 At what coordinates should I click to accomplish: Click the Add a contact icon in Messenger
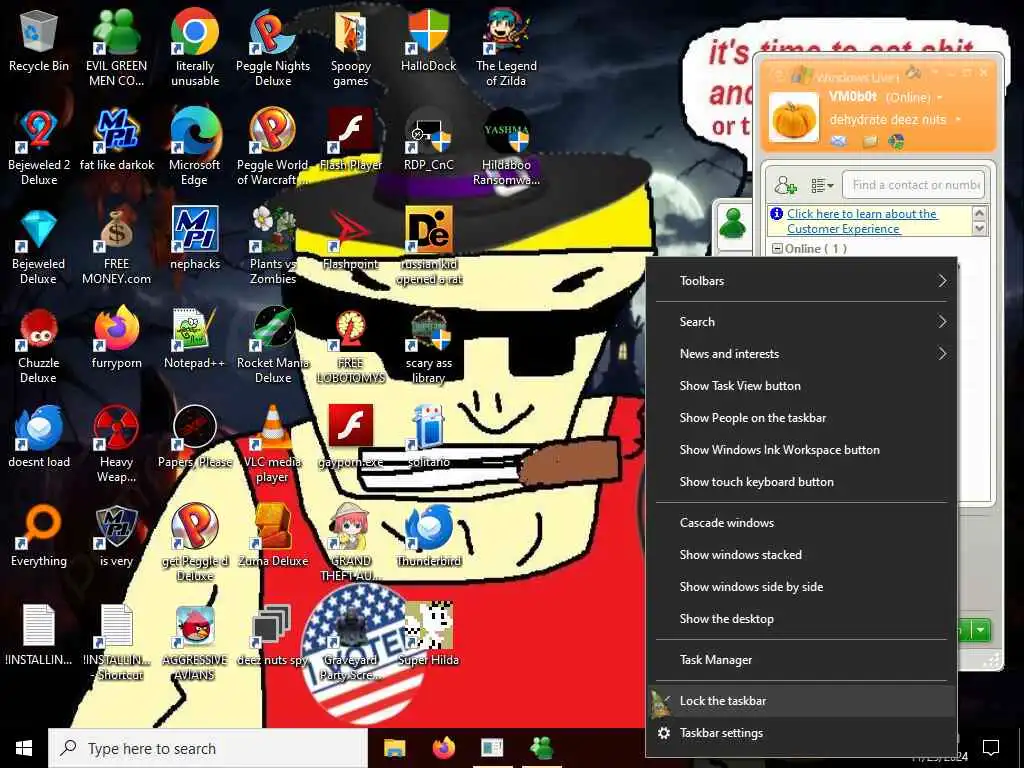(785, 185)
